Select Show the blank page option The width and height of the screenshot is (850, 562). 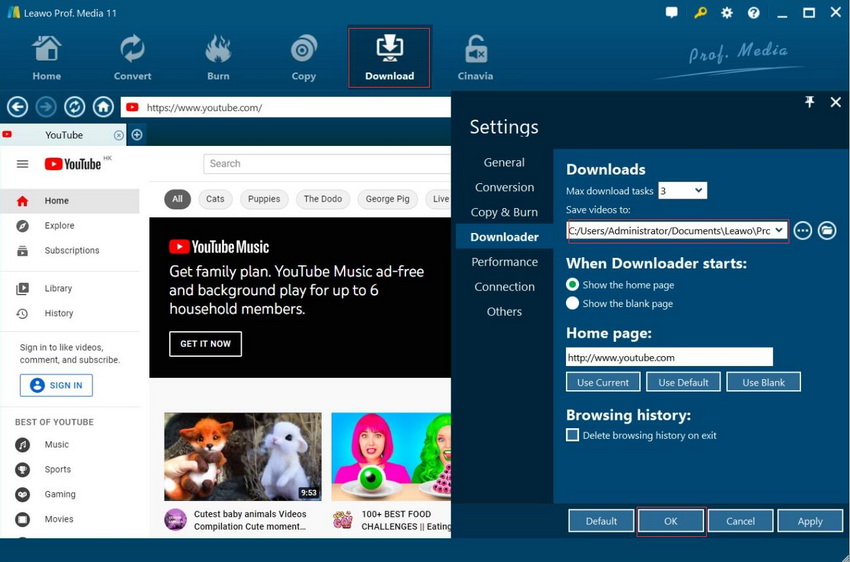pyautogui.click(x=573, y=303)
